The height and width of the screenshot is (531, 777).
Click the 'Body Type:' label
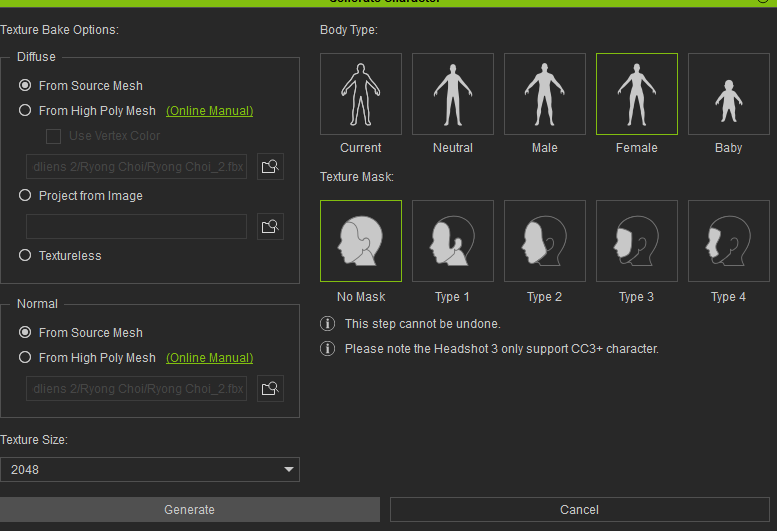[x=349, y=30]
